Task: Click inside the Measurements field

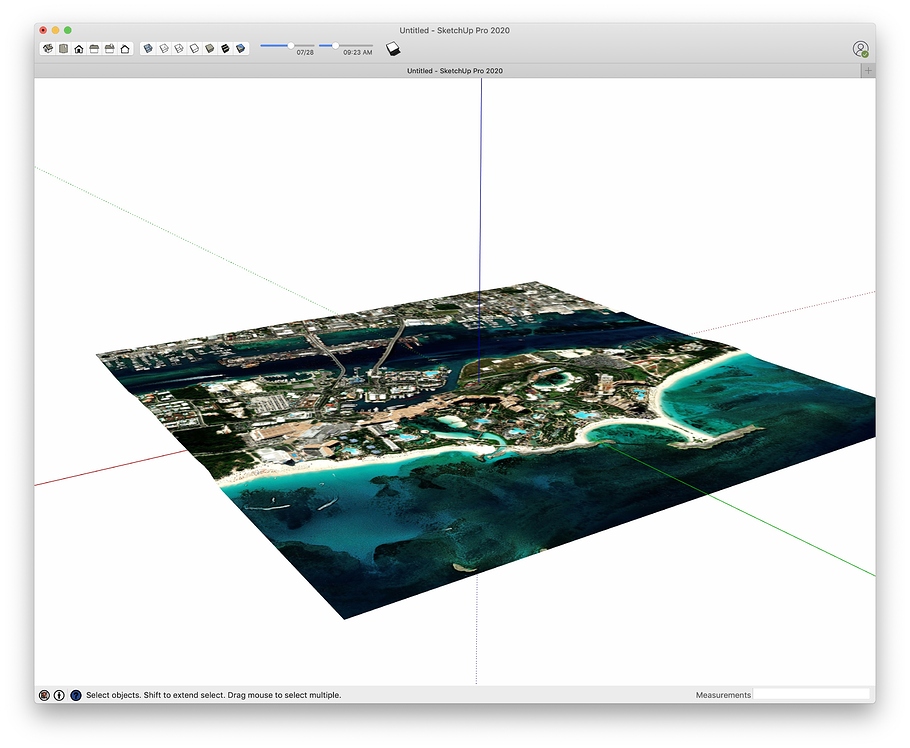Action: pyautogui.click(x=812, y=694)
